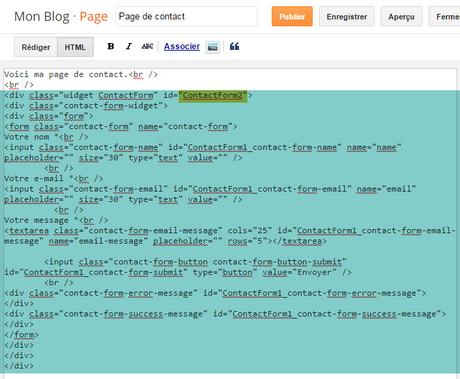Edit the page title field 'Page de contact'
Screen dimensions: 460x379
tap(186, 16)
